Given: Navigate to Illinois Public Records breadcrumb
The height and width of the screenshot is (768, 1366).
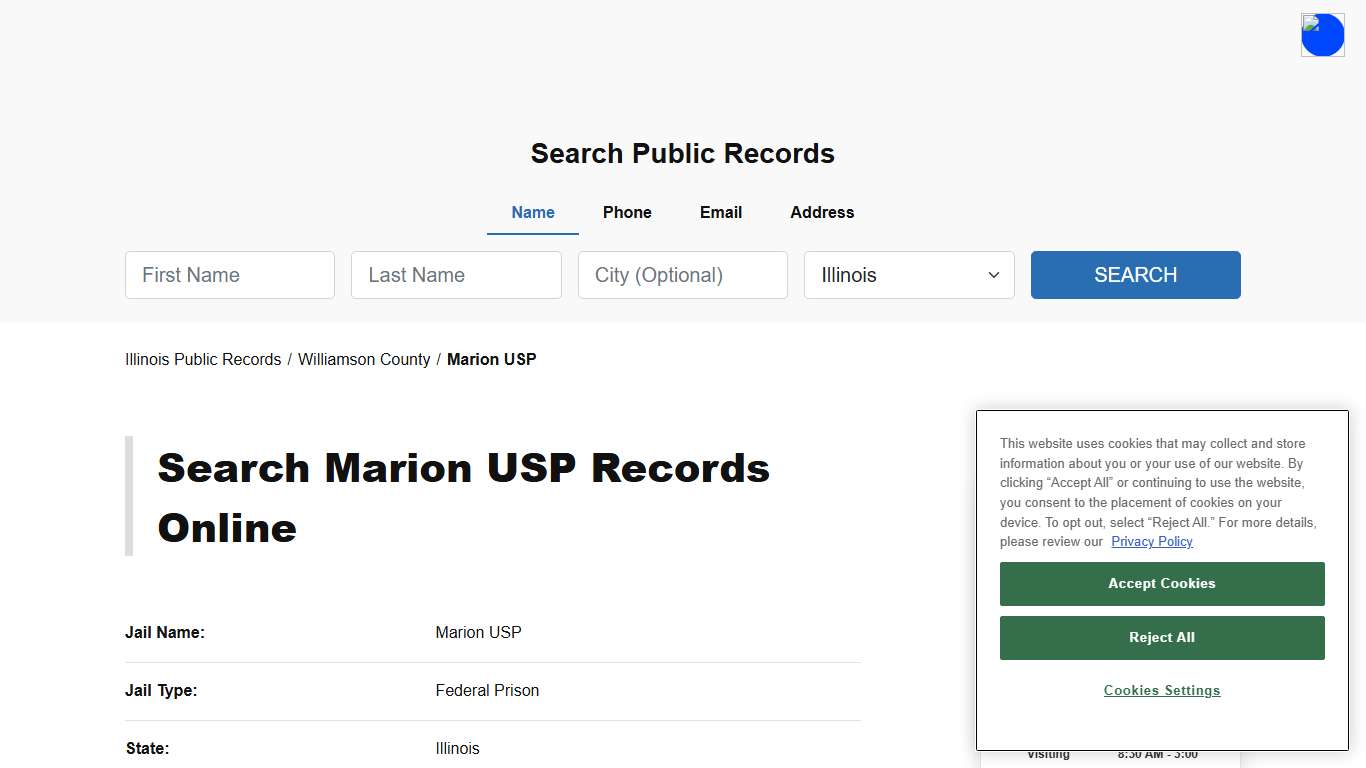Looking at the screenshot, I should click(203, 359).
